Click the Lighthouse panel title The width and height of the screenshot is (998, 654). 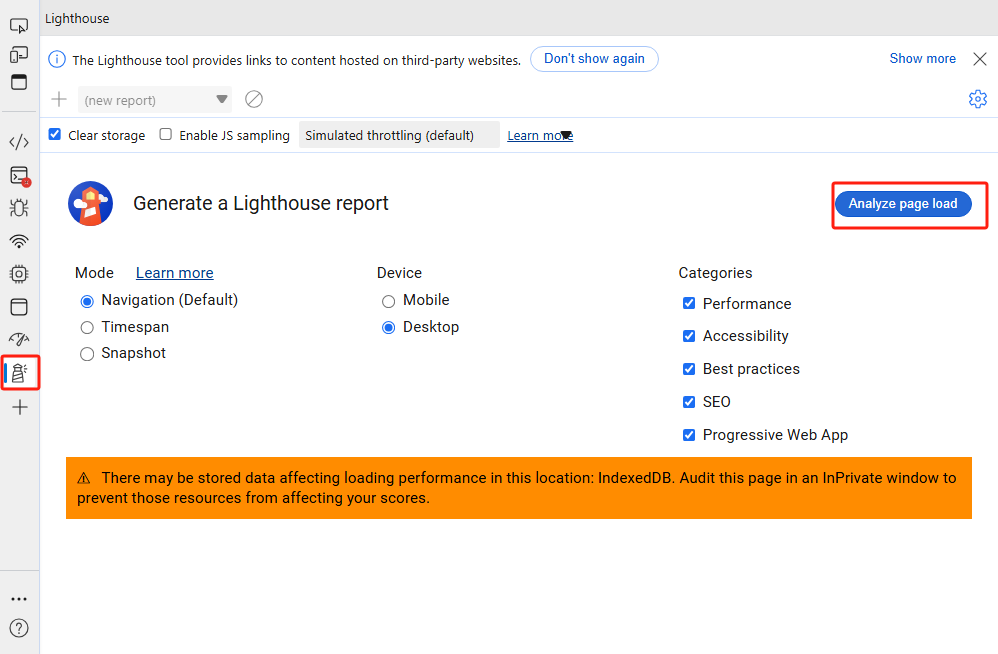77,18
